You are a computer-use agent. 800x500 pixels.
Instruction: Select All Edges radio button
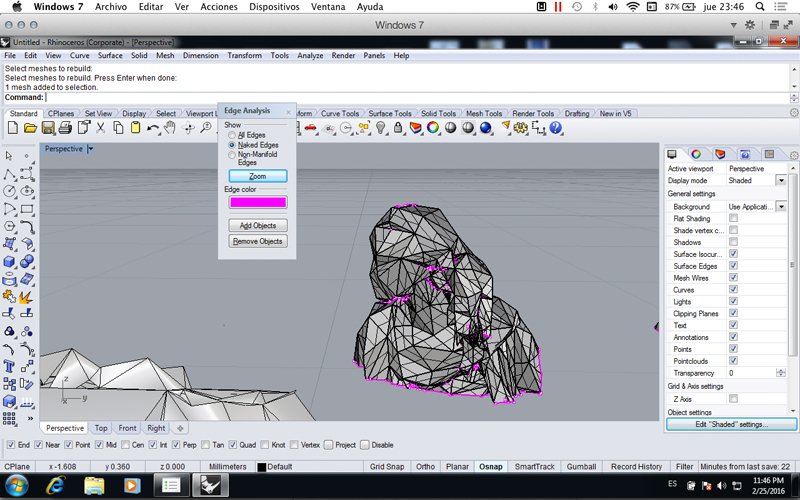pyautogui.click(x=232, y=135)
